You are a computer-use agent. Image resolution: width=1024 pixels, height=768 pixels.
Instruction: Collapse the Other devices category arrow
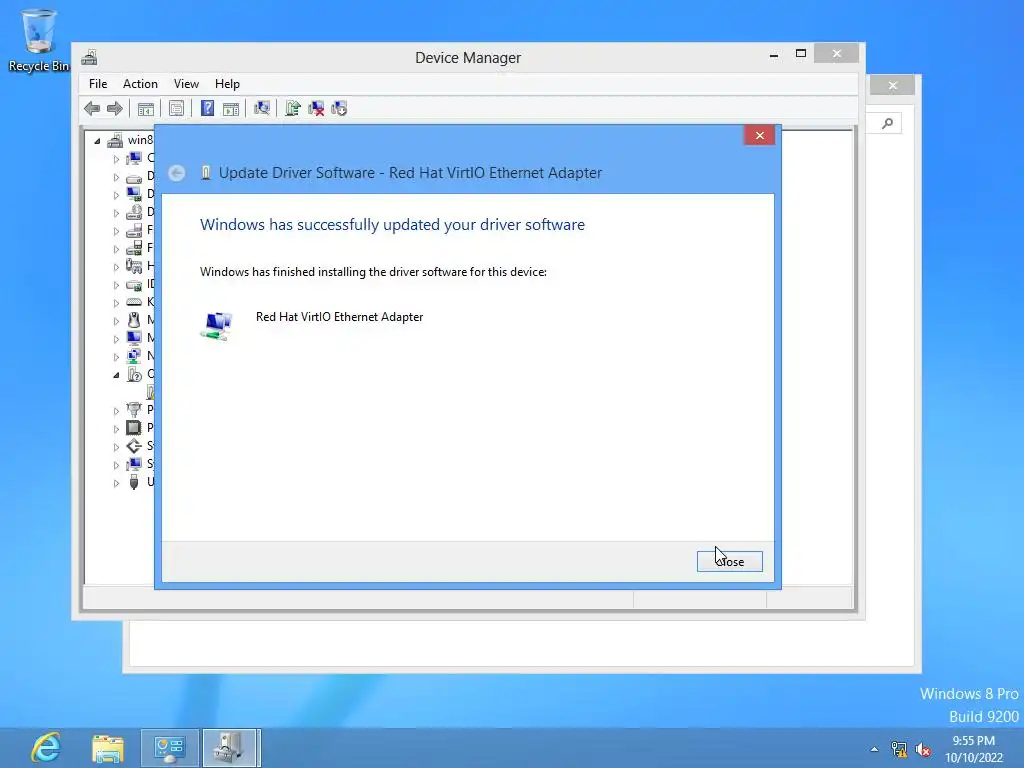116,375
